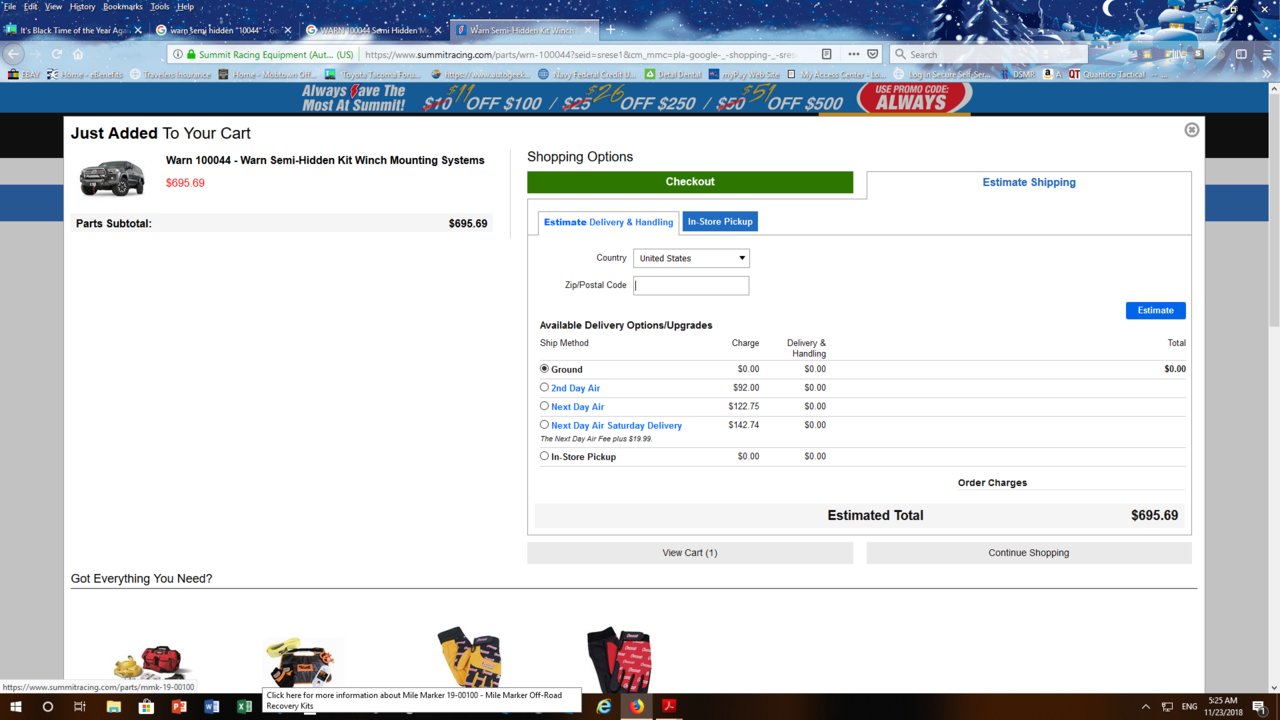Open new tab with plus icon
Screen dimensions: 1280x720
pyautogui.click(x=611, y=30)
